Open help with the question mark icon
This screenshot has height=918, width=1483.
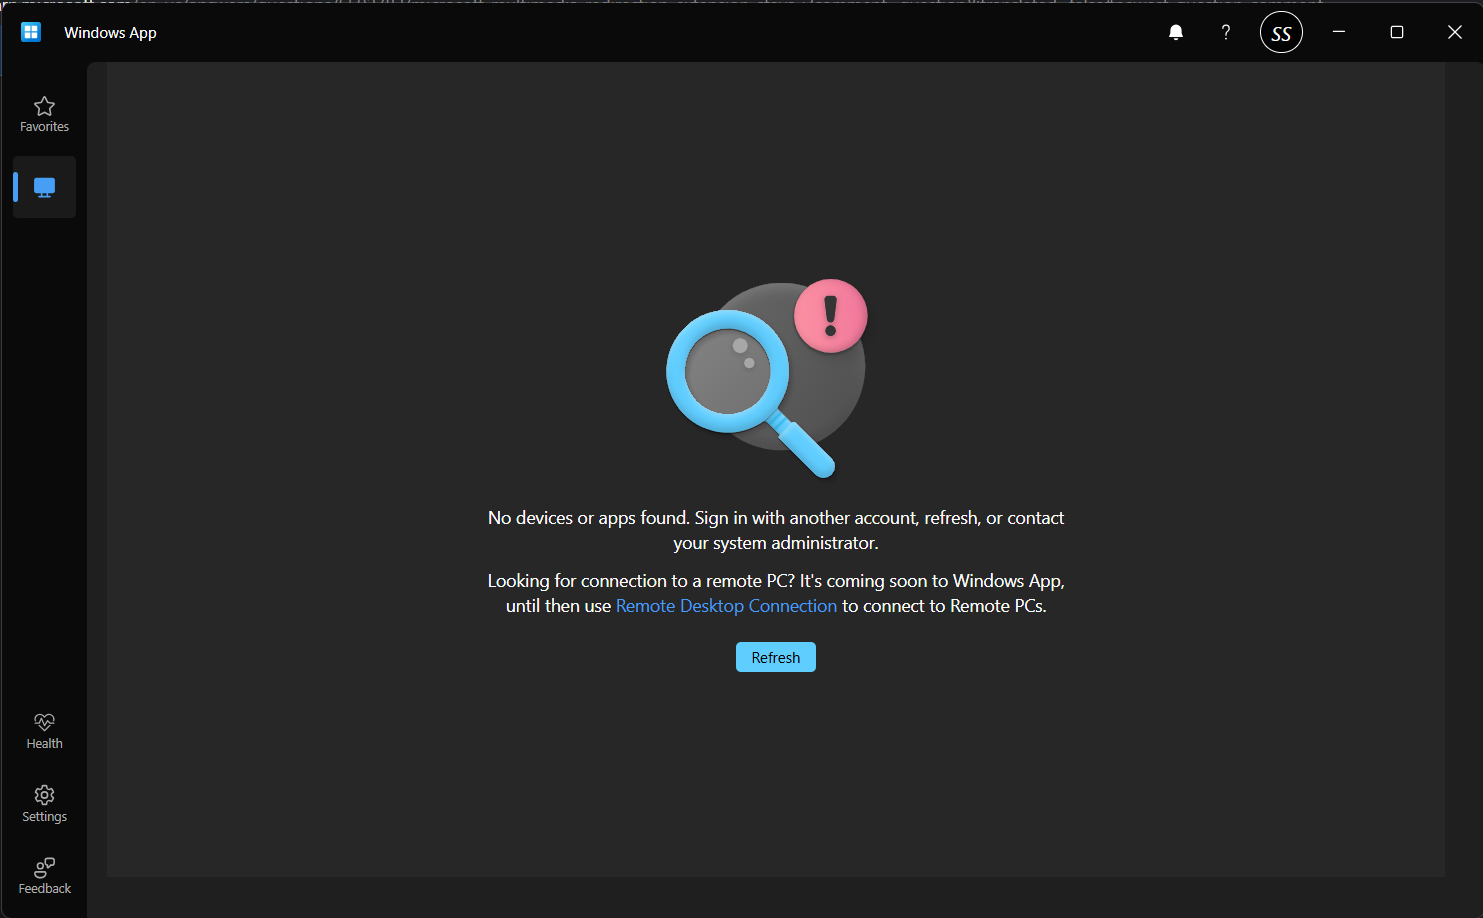click(x=1225, y=32)
